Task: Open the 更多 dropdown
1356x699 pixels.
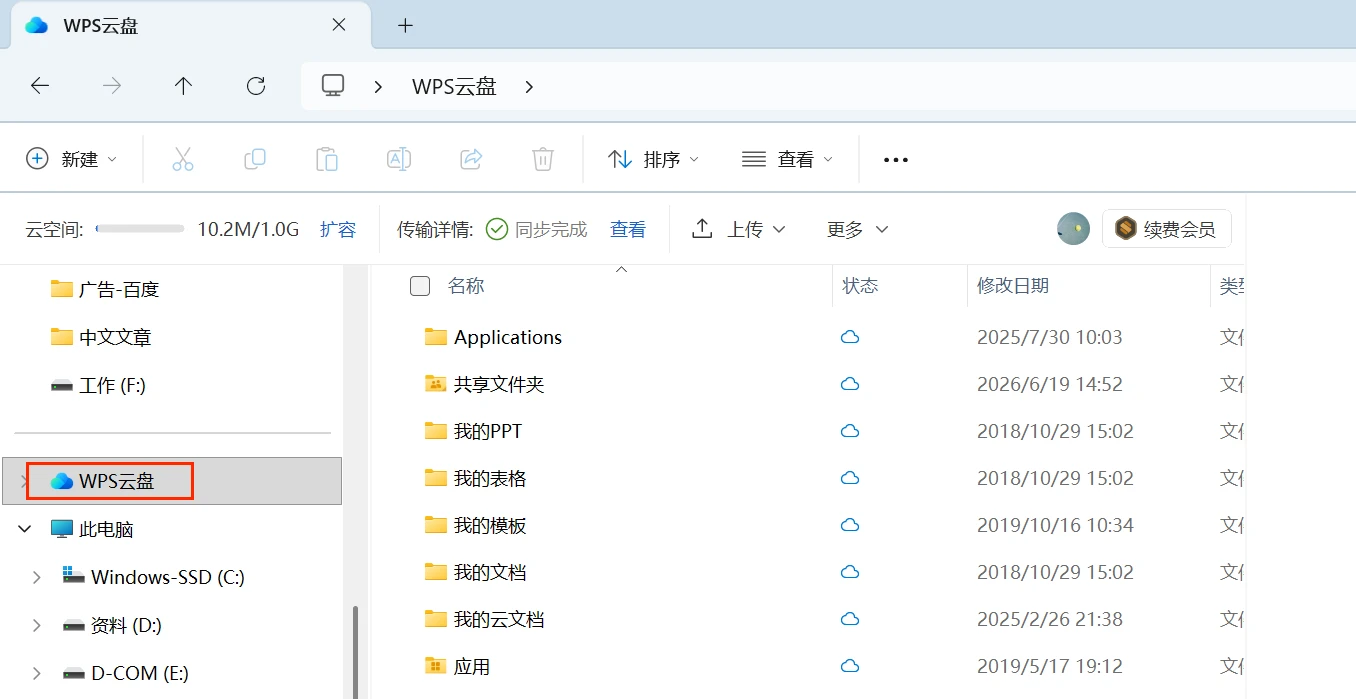Action: point(857,229)
